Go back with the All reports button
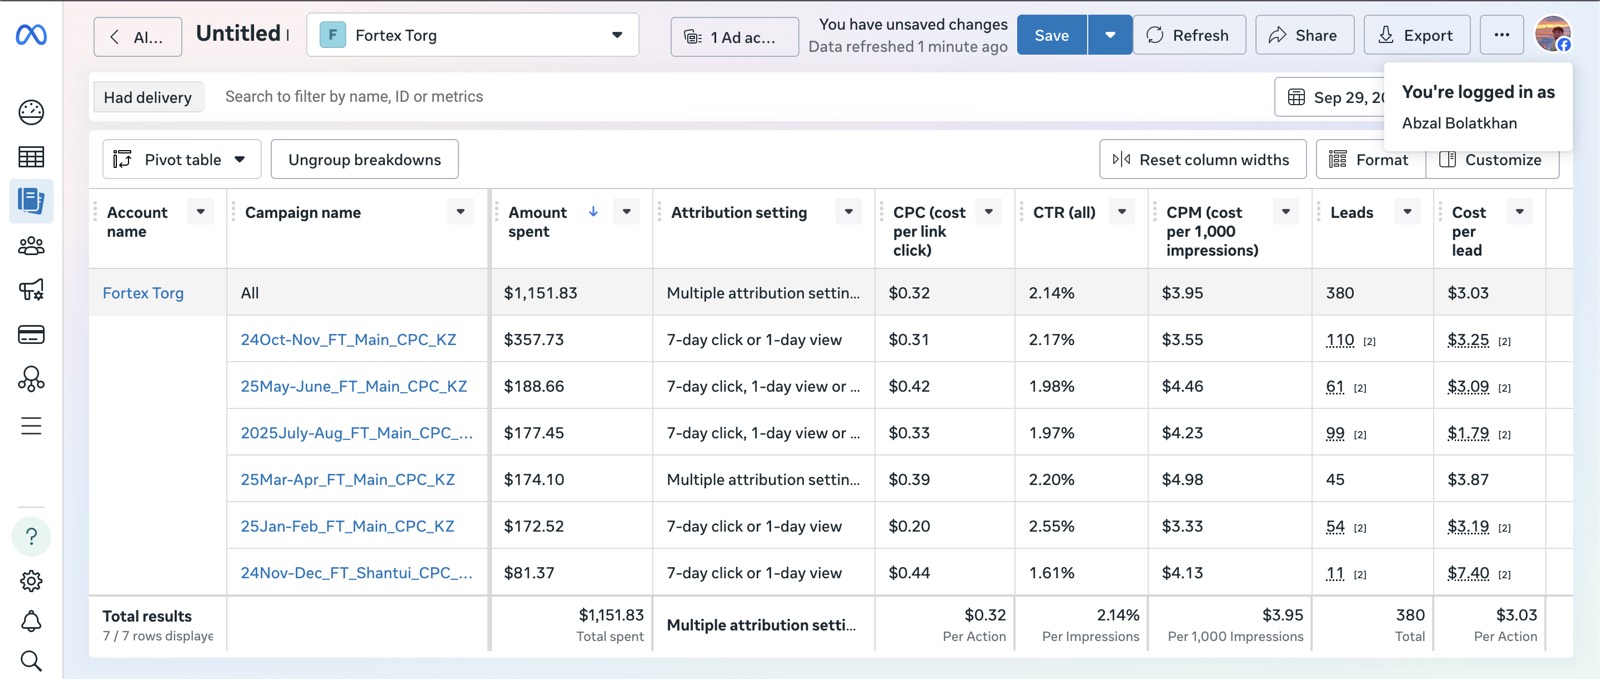The width and height of the screenshot is (1600, 679). 138,37
